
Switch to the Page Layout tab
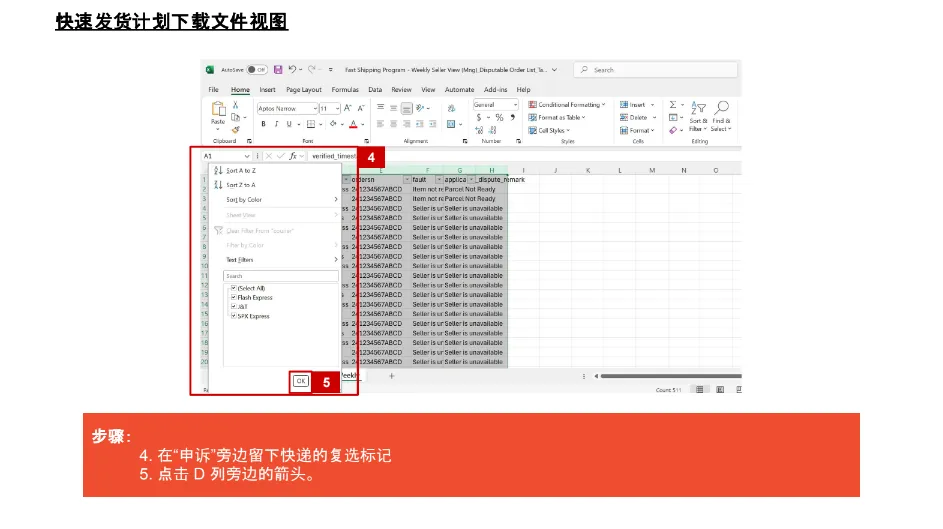click(x=304, y=90)
